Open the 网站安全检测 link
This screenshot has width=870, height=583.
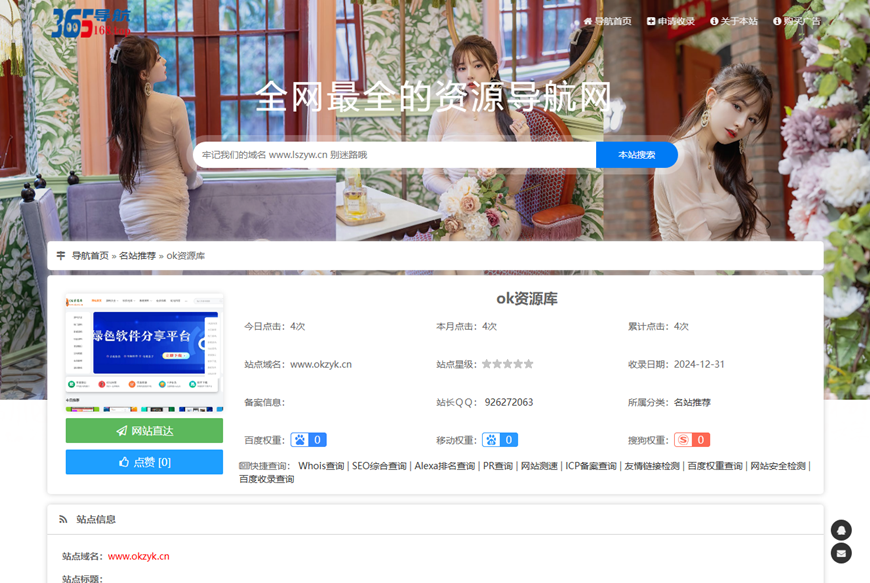(778, 466)
